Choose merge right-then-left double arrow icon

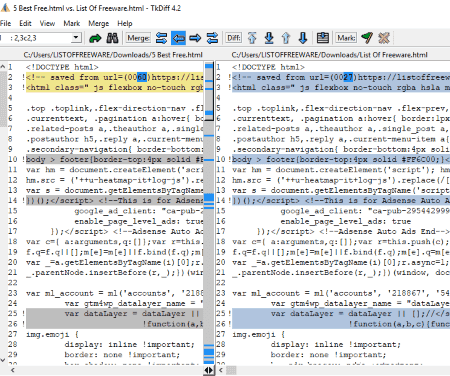[x=212, y=38]
